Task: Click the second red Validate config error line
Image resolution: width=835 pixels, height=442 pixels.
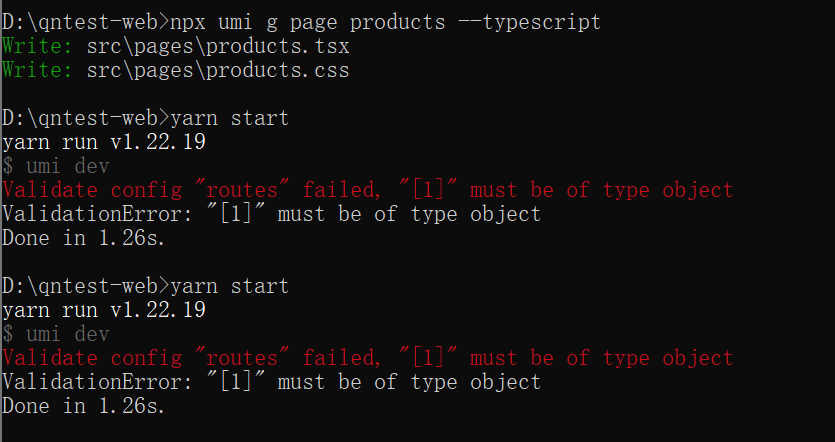Action: click(x=367, y=358)
